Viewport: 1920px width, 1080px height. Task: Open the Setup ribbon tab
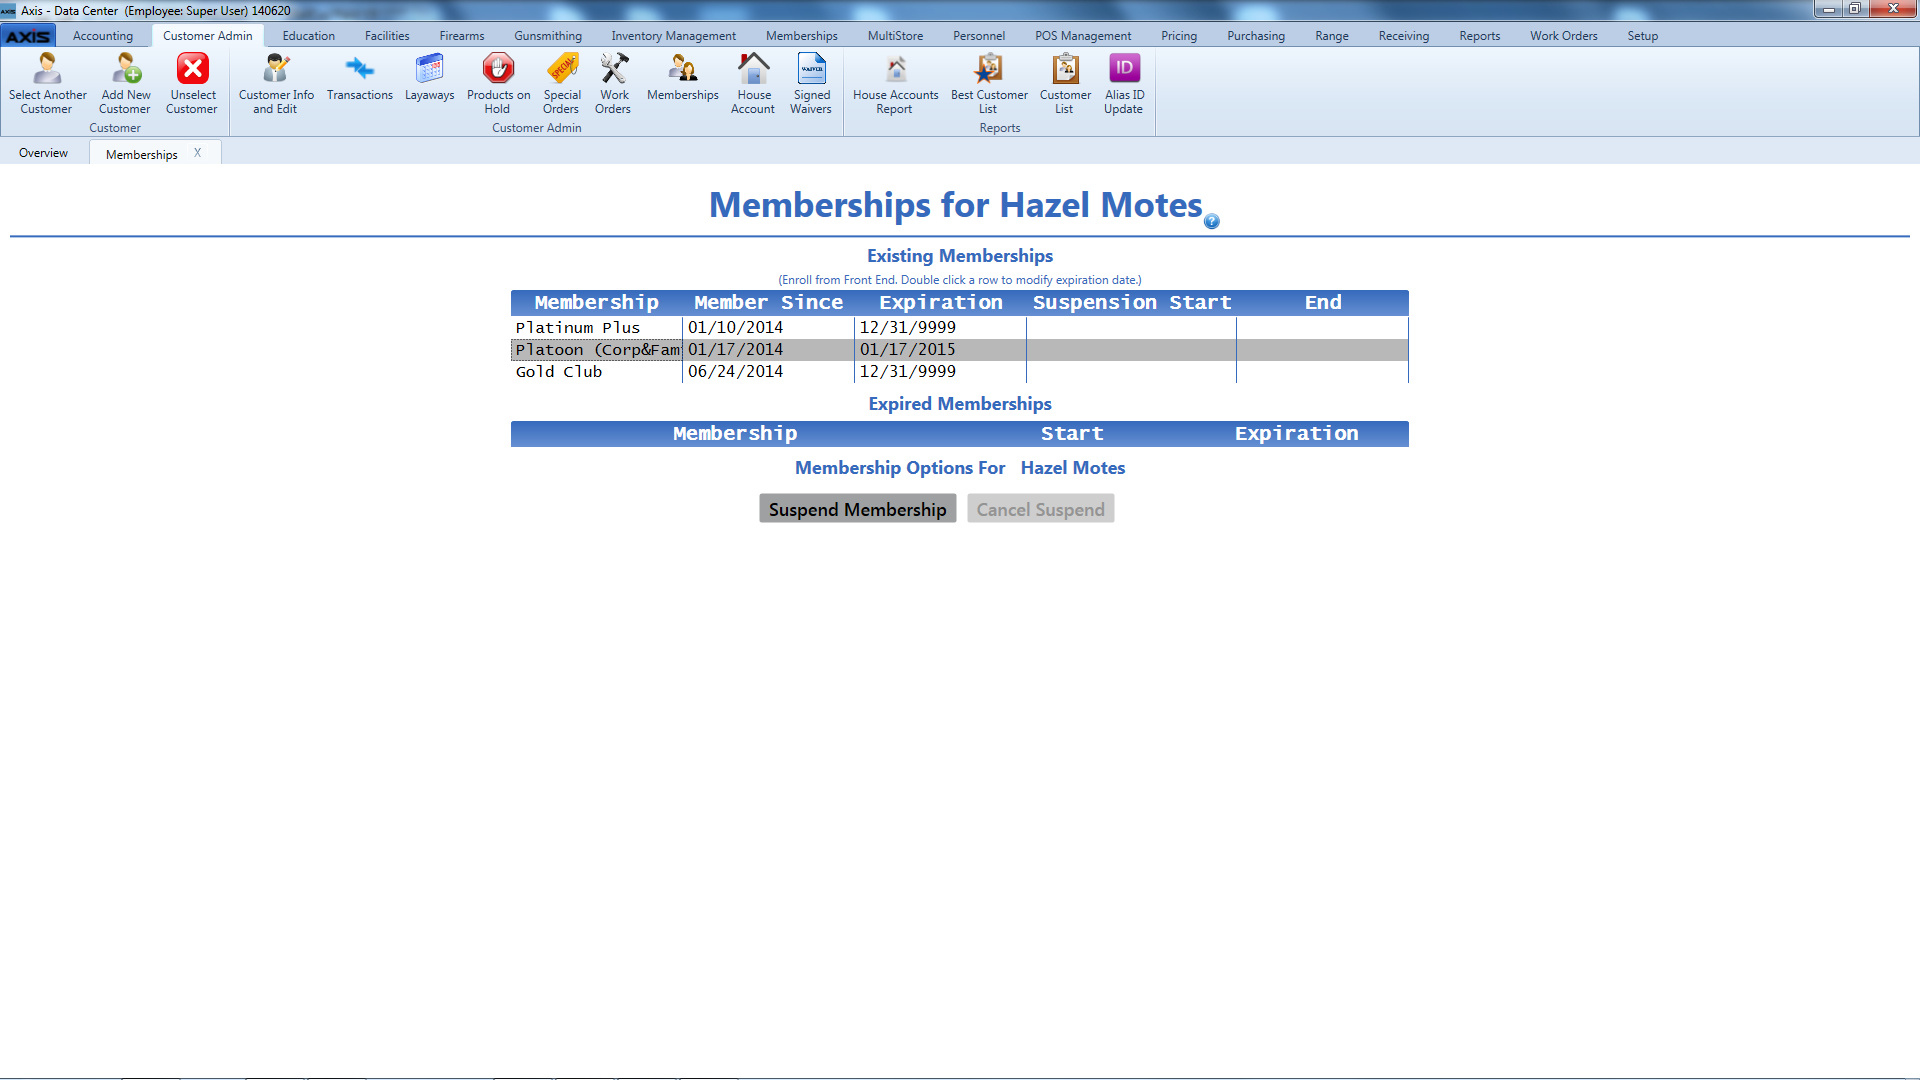tap(1643, 36)
